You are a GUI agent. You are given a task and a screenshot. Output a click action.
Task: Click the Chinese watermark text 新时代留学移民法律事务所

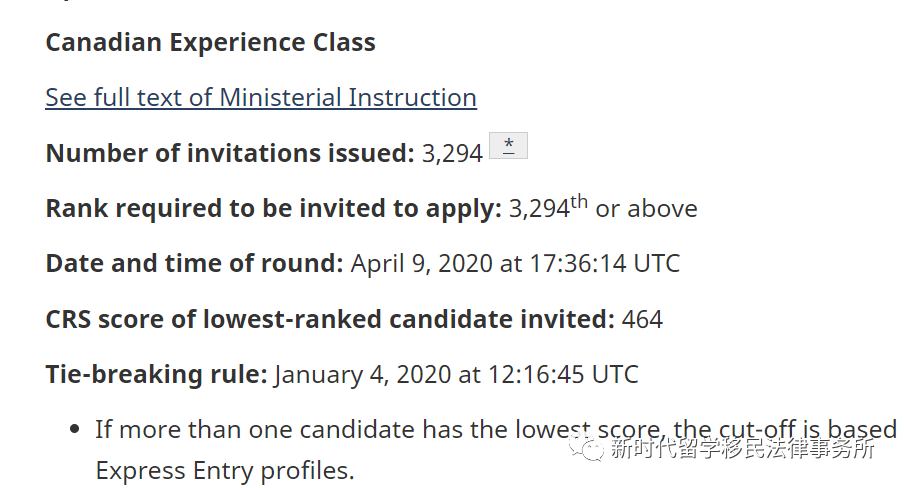pyautogui.click(x=743, y=448)
